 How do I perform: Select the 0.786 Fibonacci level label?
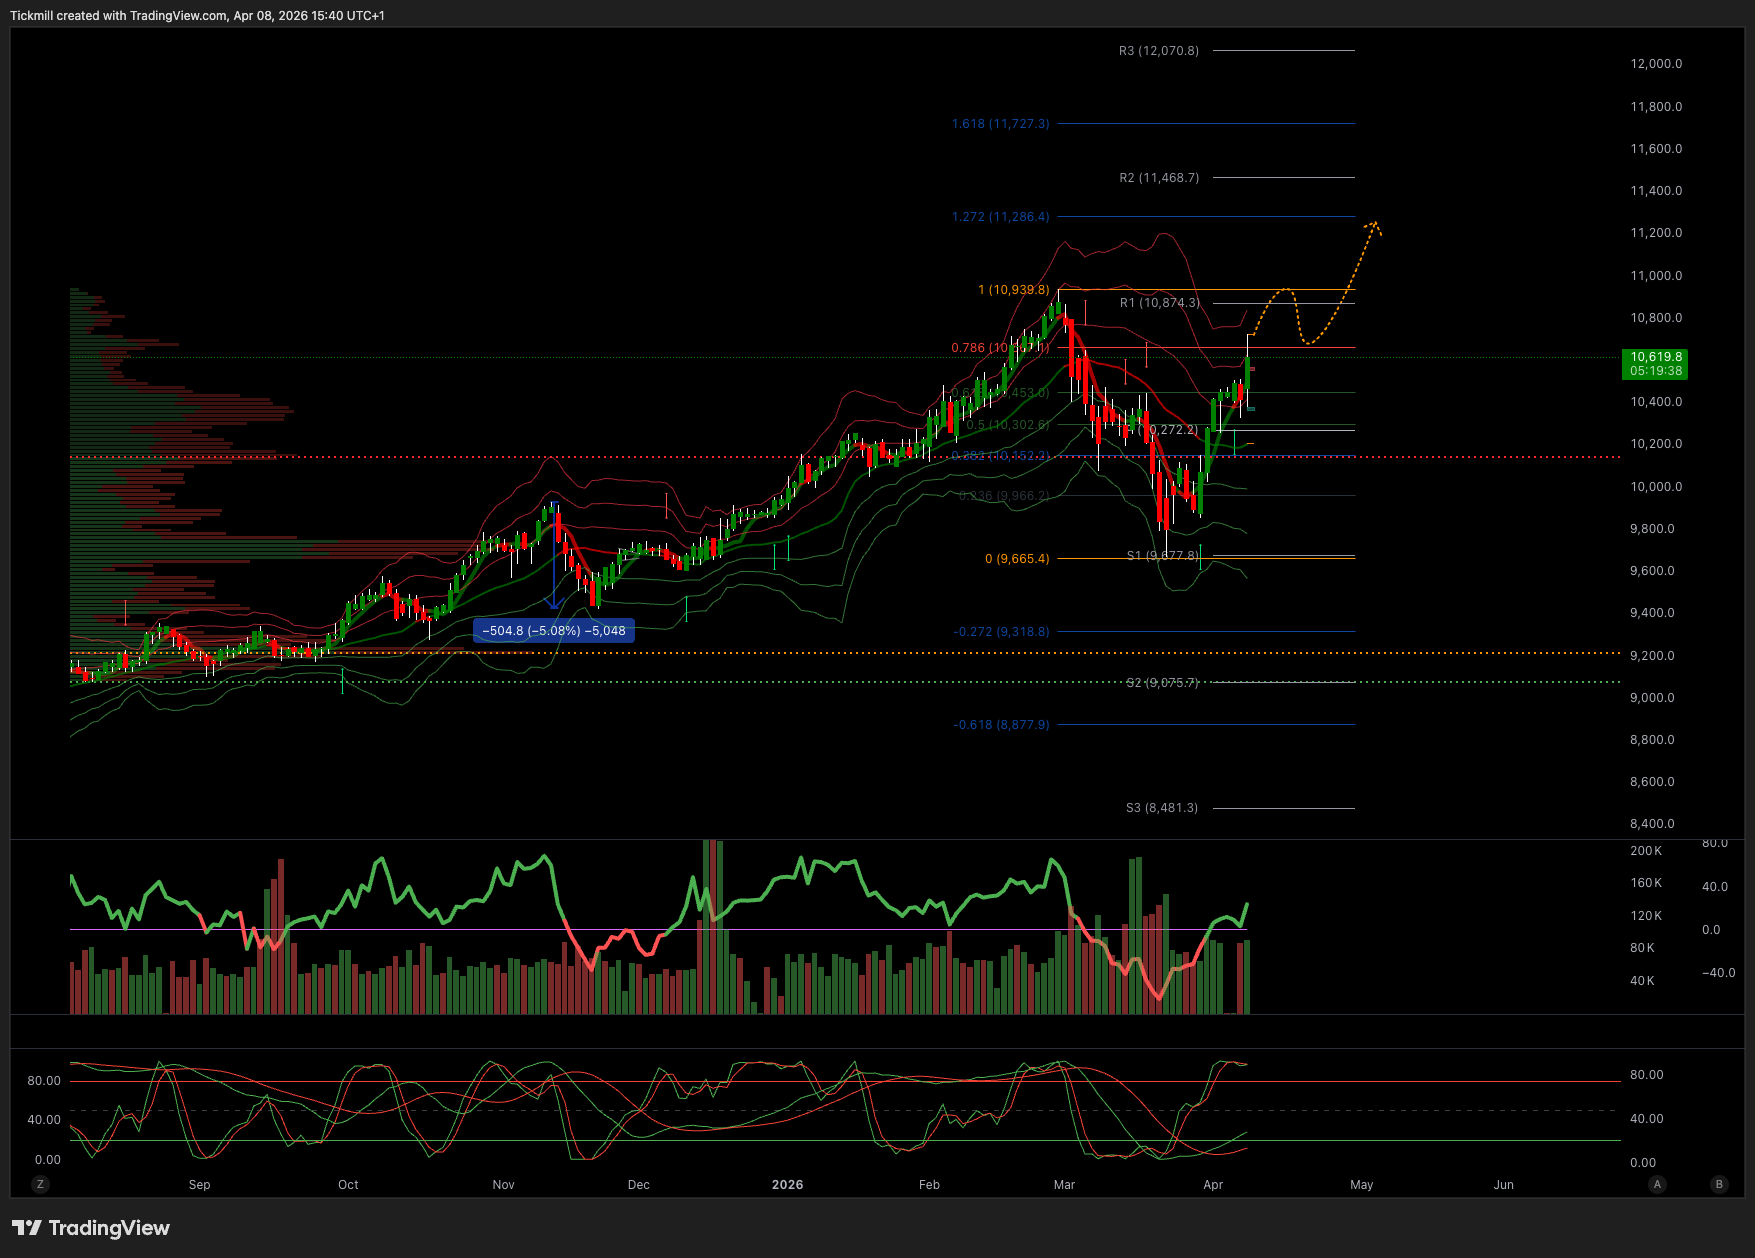(x=999, y=348)
